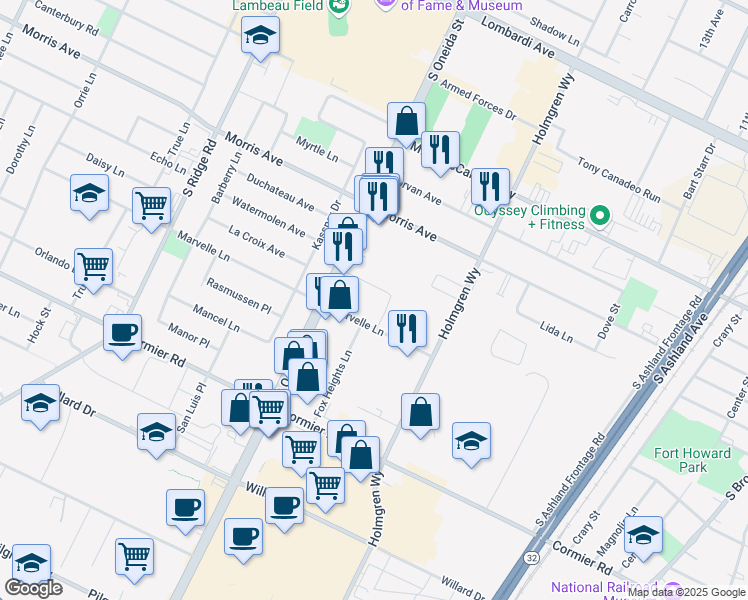Open the restaurant marker between Marvelle Ln and Holmgren Wy

(407, 332)
